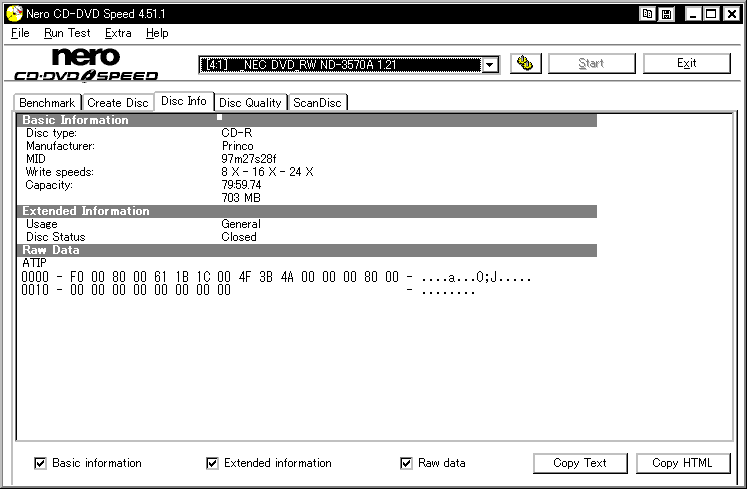Click the Nero CD-DVD Speed logo
The height and width of the screenshot is (489, 747).
point(86,65)
